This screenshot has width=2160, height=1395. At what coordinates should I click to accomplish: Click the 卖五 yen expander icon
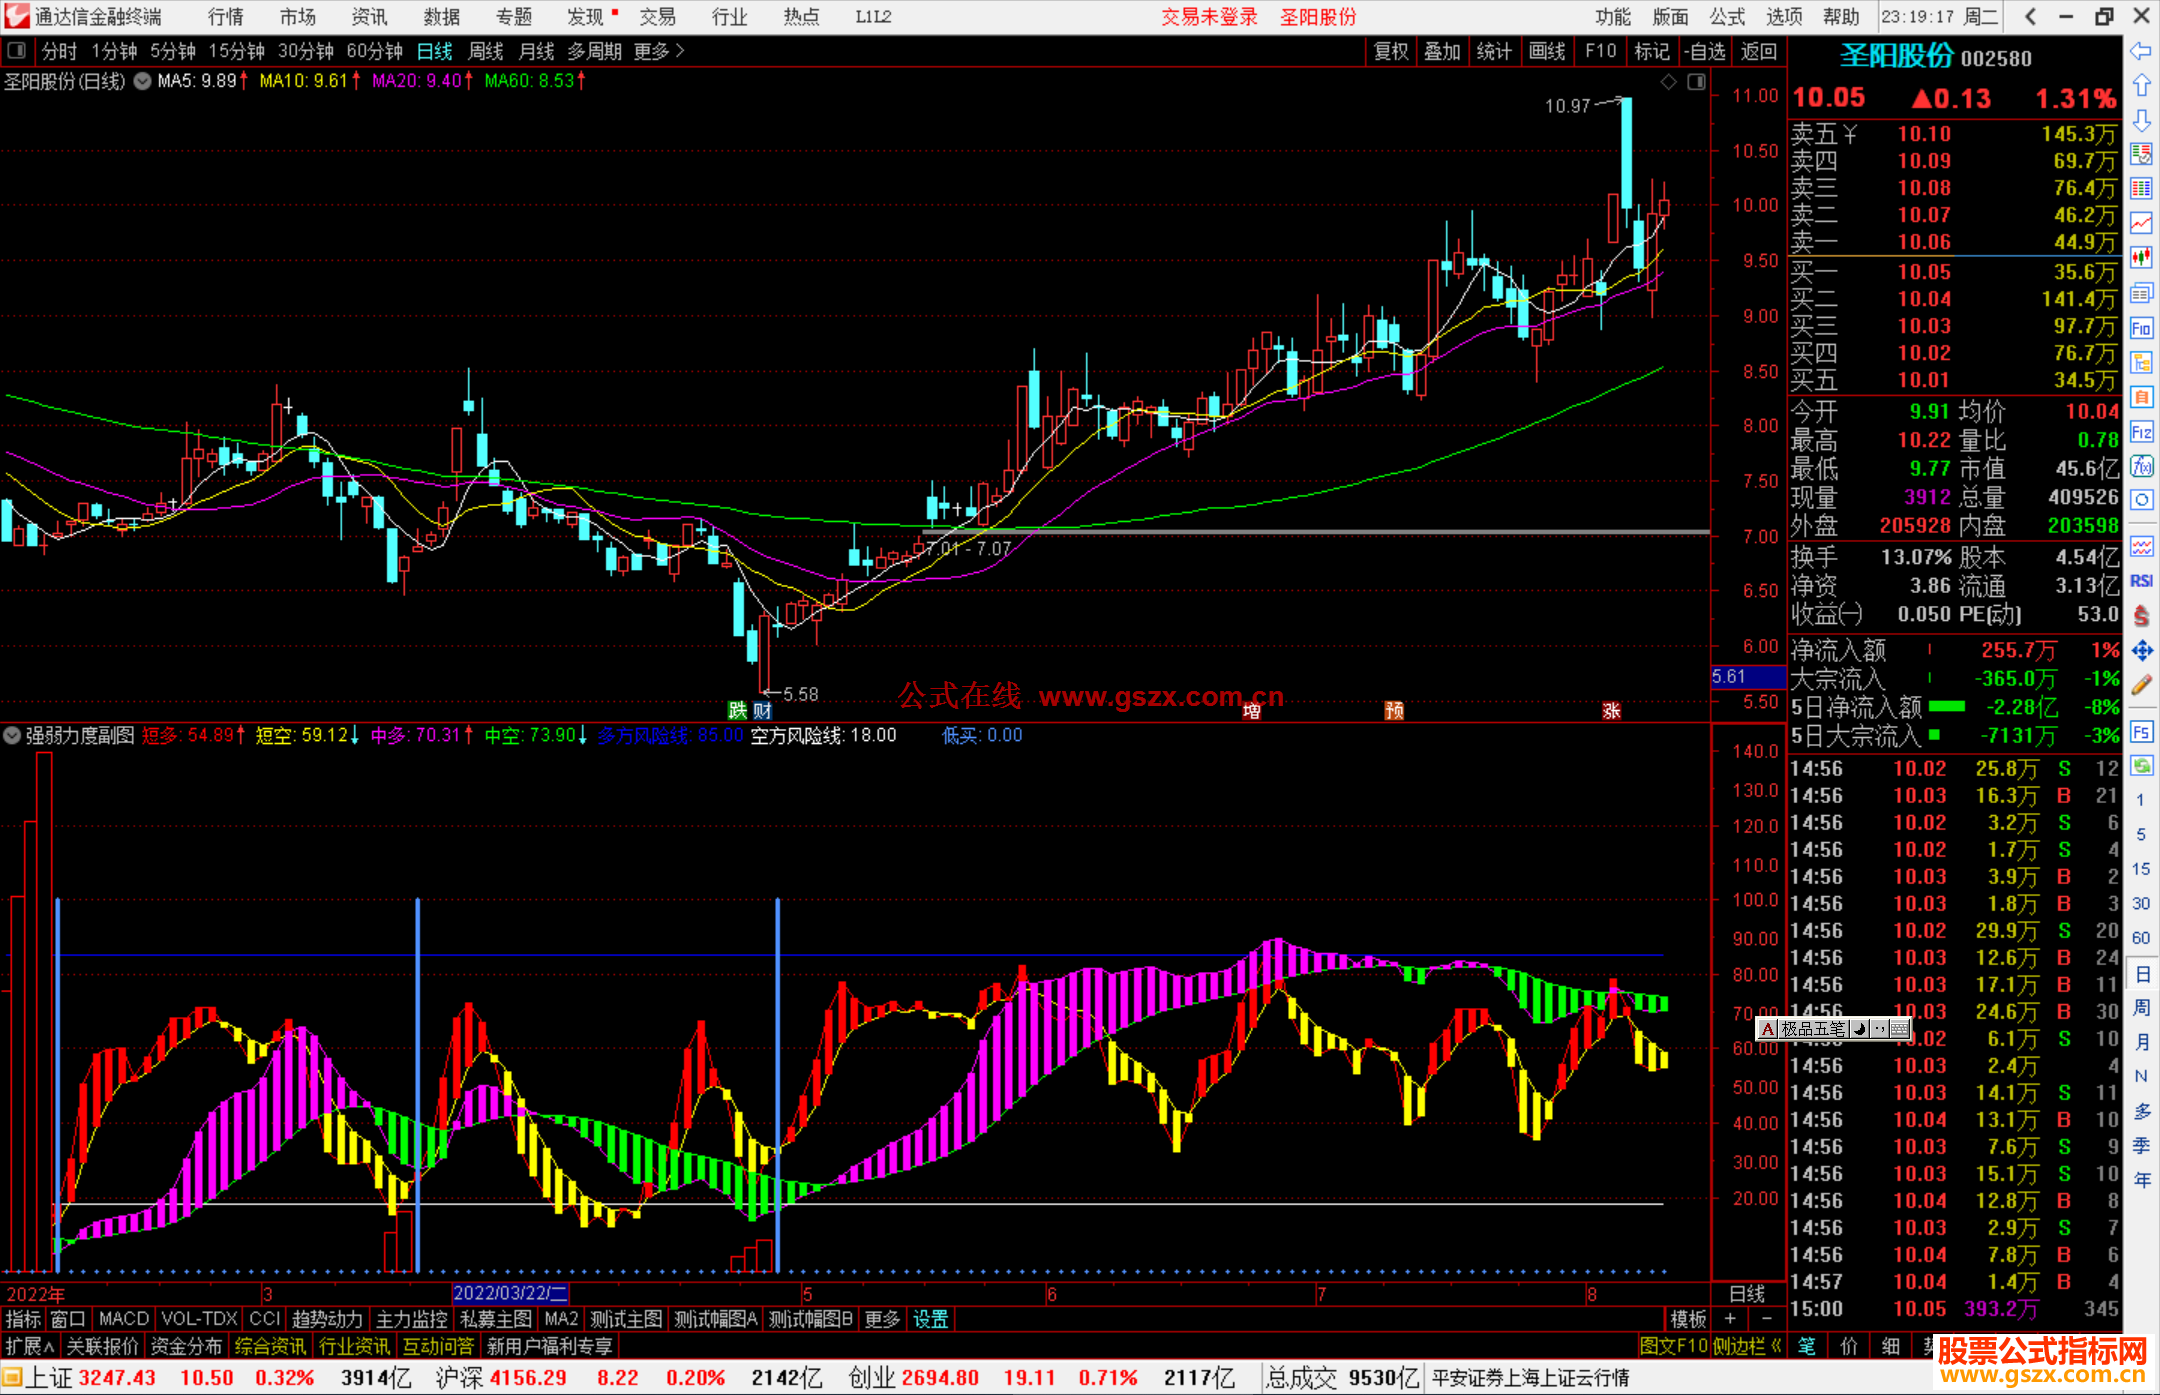tap(1850, 134)
